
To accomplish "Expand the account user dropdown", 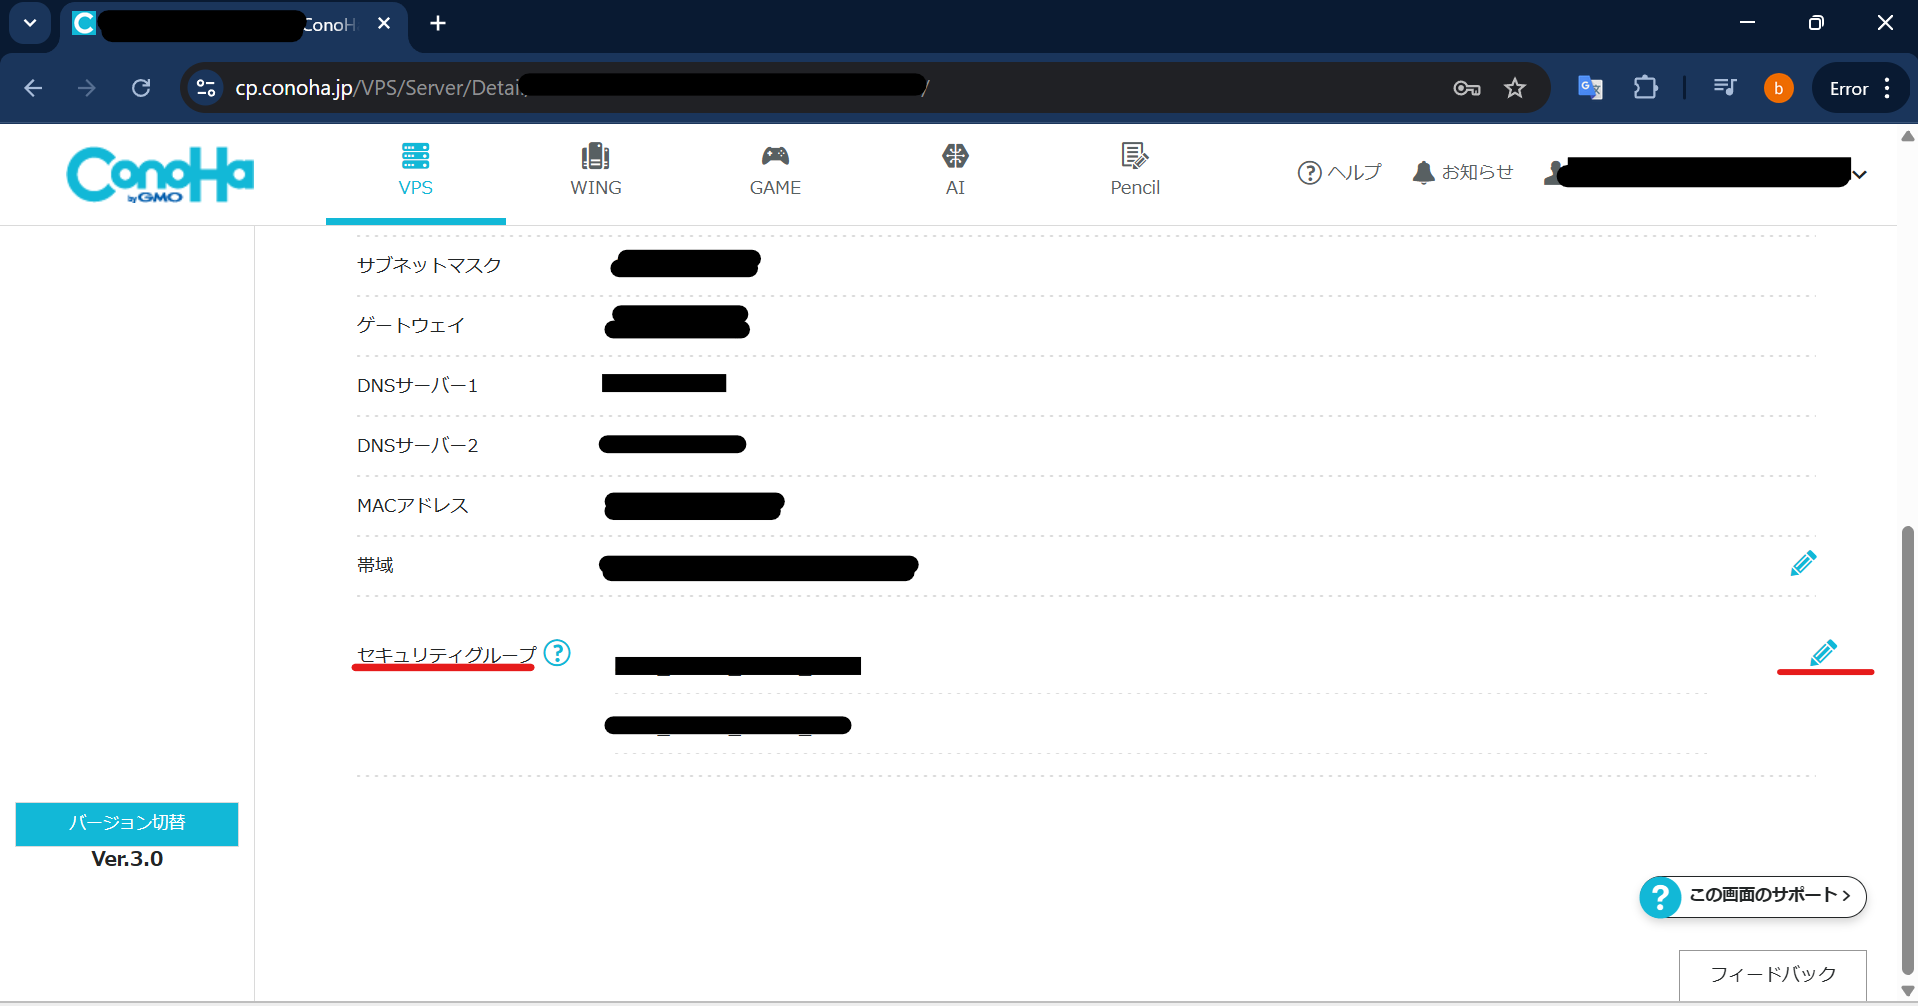I will point(1859,174).
